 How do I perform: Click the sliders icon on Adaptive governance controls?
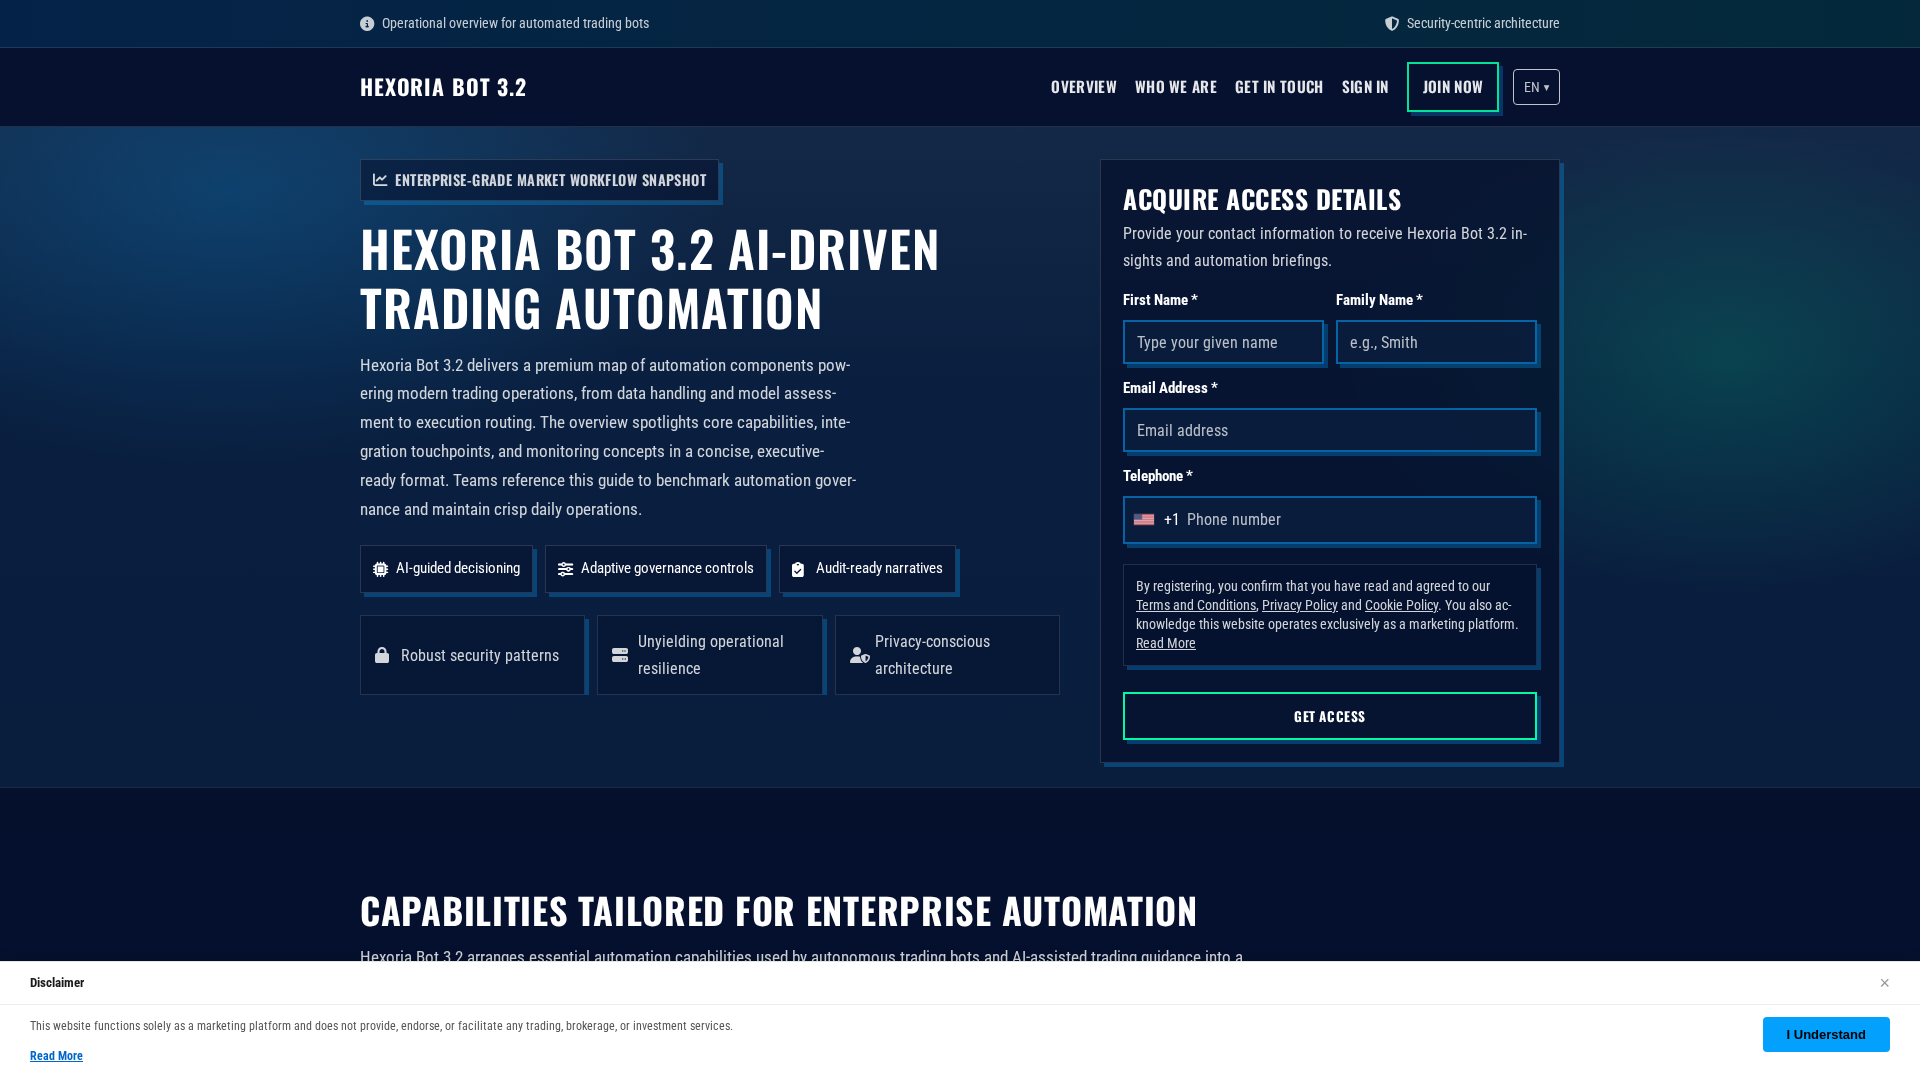[x=566, y=569]
